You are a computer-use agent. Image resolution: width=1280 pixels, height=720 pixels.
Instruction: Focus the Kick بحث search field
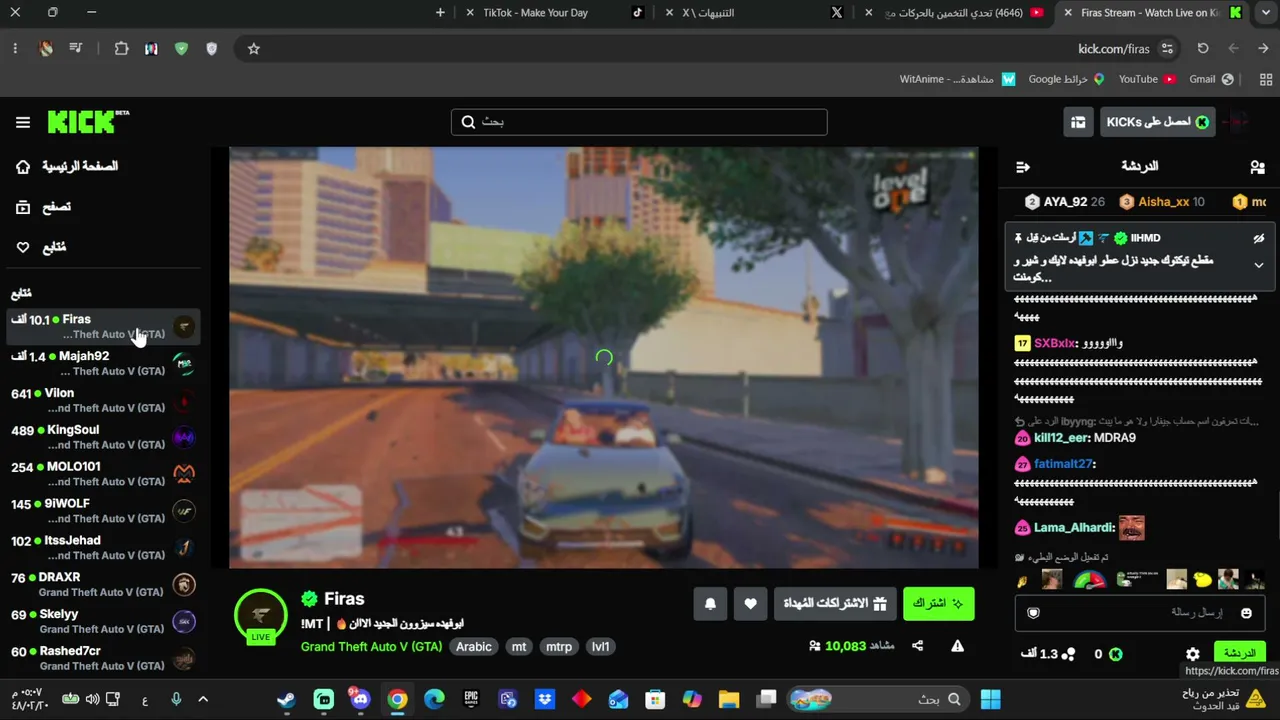point(639,122)
